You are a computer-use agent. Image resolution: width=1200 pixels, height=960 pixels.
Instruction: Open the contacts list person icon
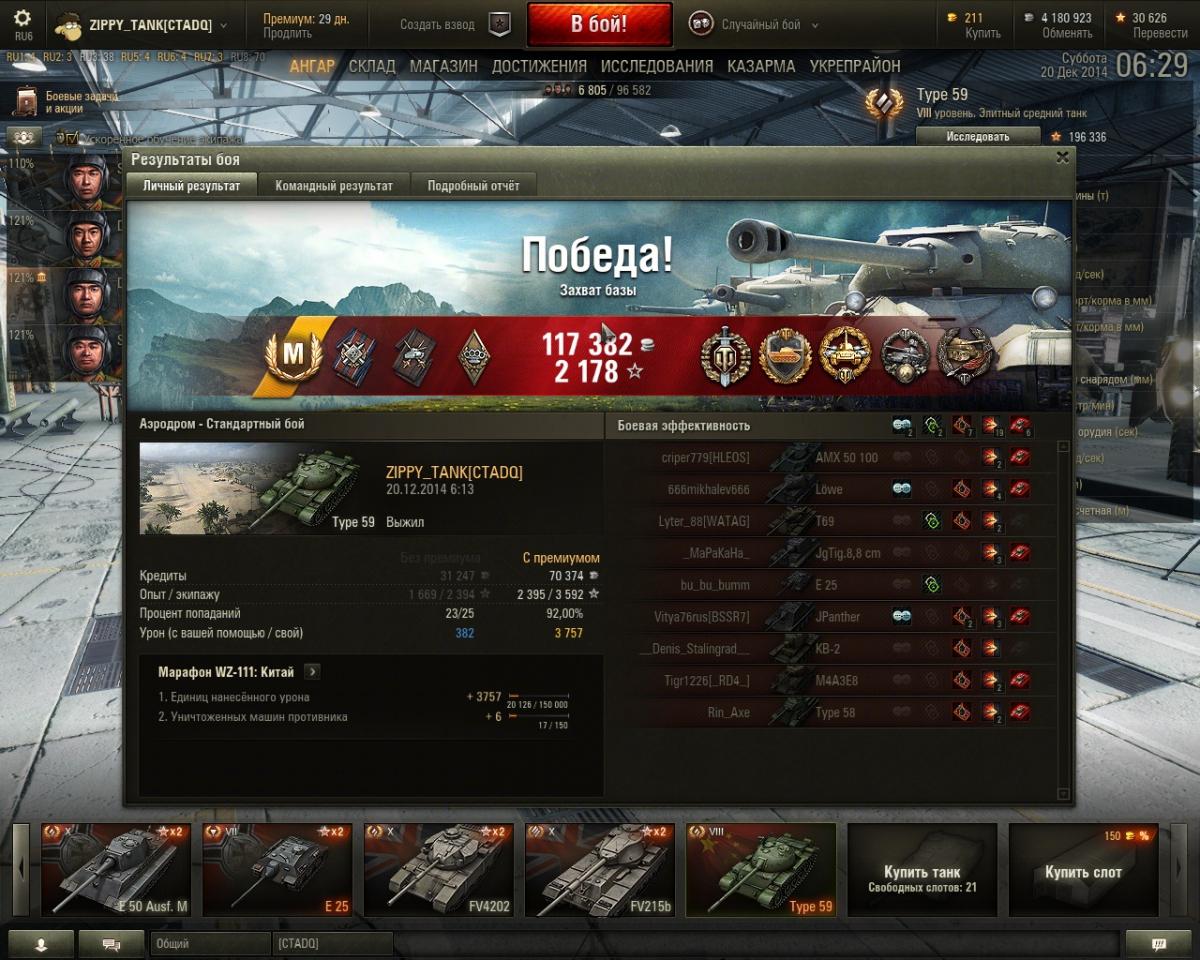coord(40,944)
